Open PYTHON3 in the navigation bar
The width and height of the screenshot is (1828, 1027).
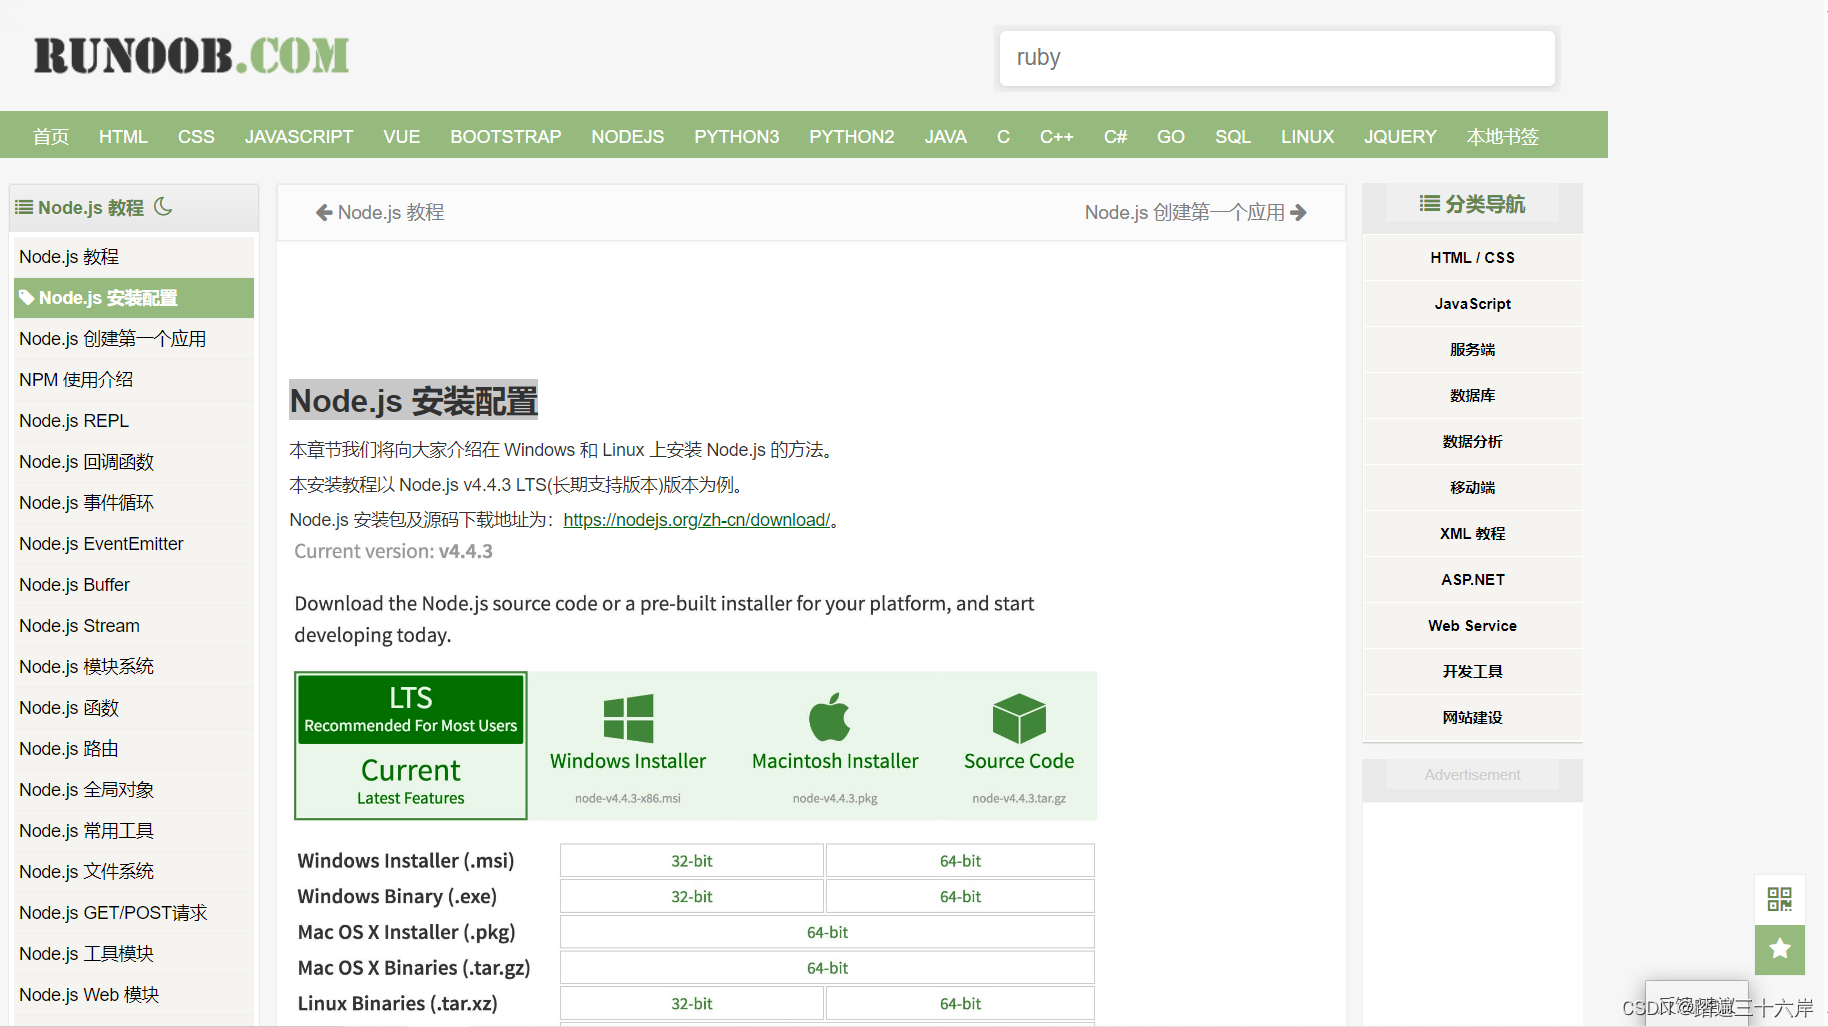click(x=736, y=136)
